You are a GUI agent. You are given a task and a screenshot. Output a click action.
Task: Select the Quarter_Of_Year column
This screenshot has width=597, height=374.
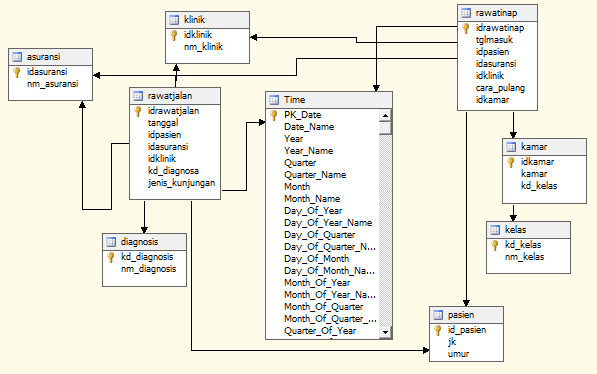(320, 331)
